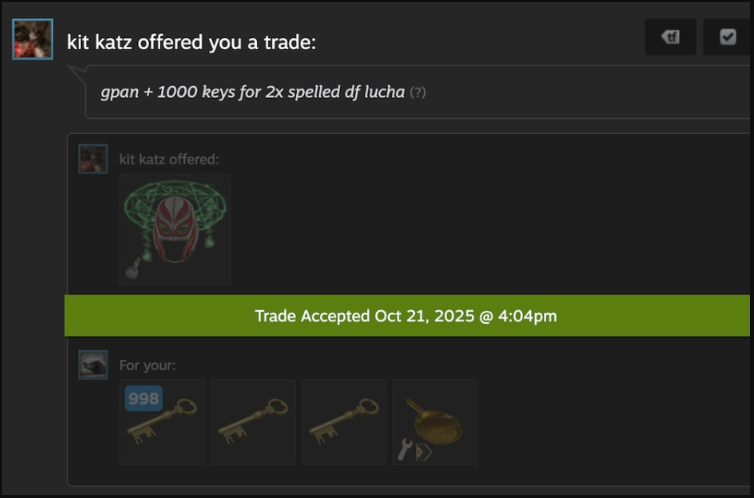
Task: Select the second key item
Action: coord(253,423)
